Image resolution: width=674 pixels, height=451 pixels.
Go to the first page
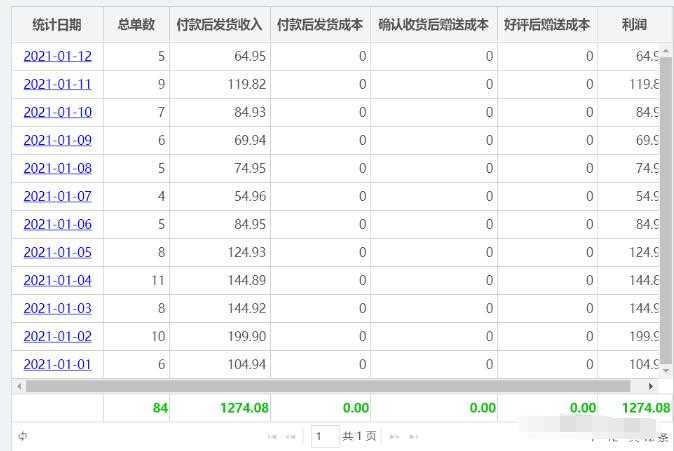point(271,436)
